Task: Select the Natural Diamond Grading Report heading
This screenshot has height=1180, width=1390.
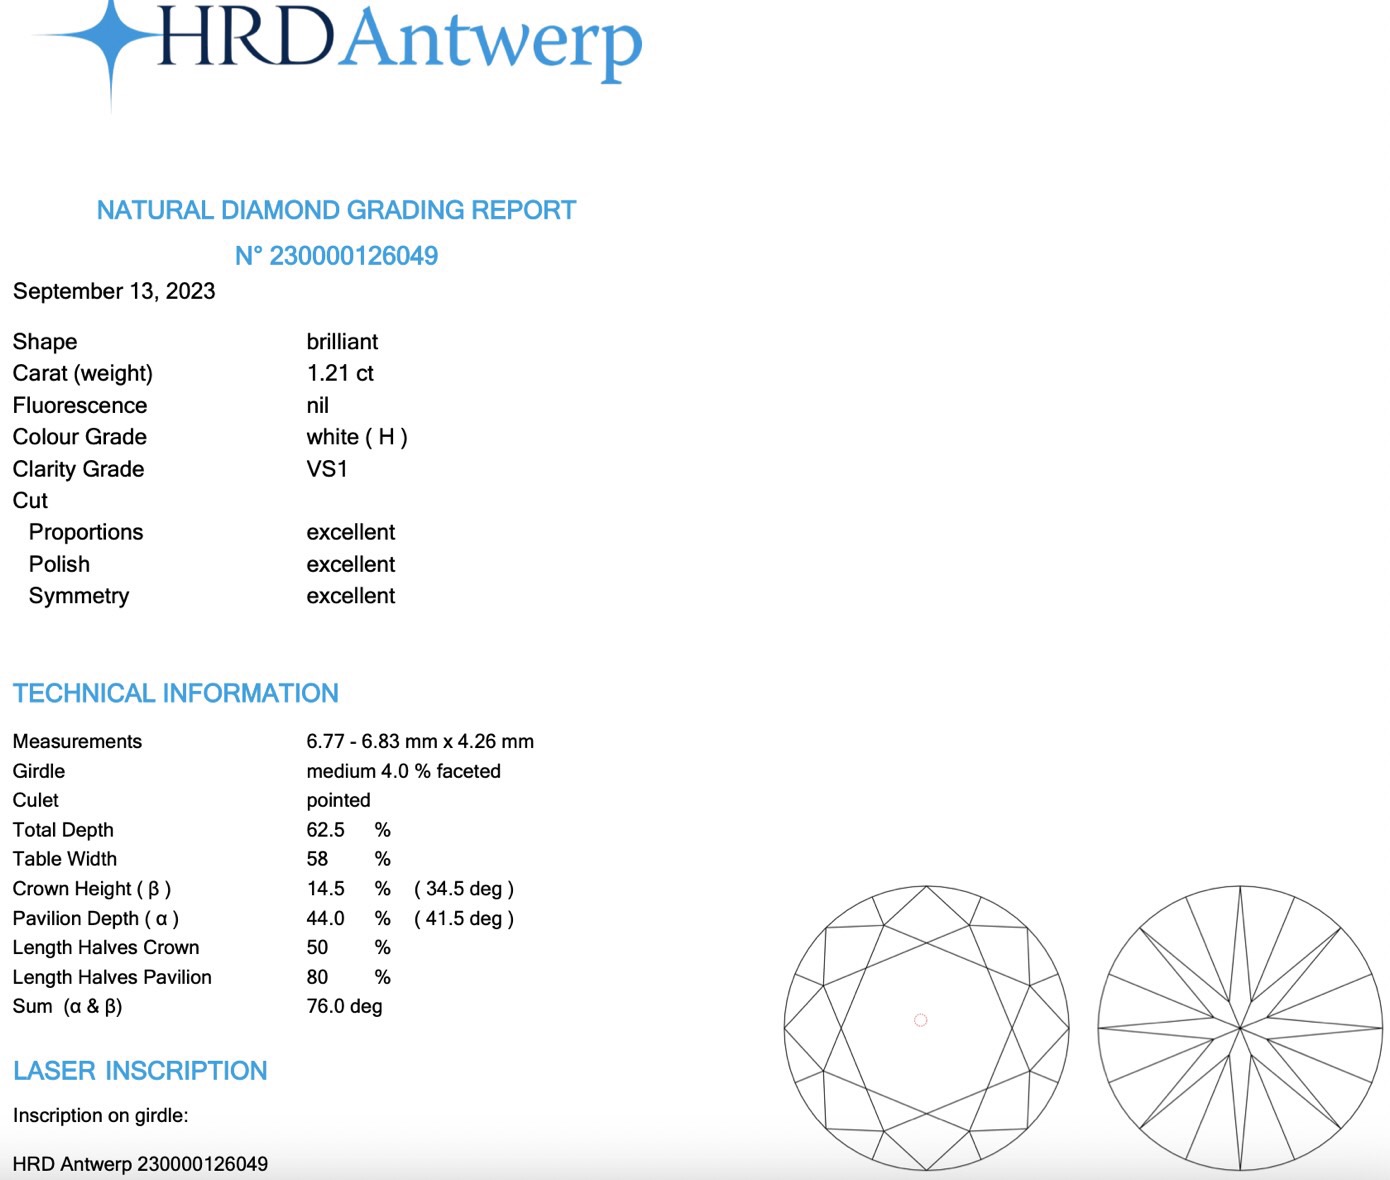Action: pyautogui.click(x=336, y=210)
